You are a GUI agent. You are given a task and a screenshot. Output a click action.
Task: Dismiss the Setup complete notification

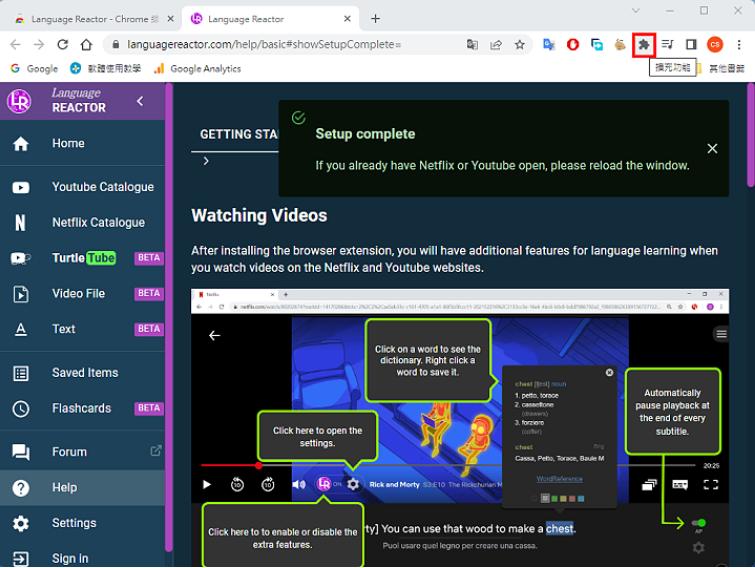click(x=712, y=149)
